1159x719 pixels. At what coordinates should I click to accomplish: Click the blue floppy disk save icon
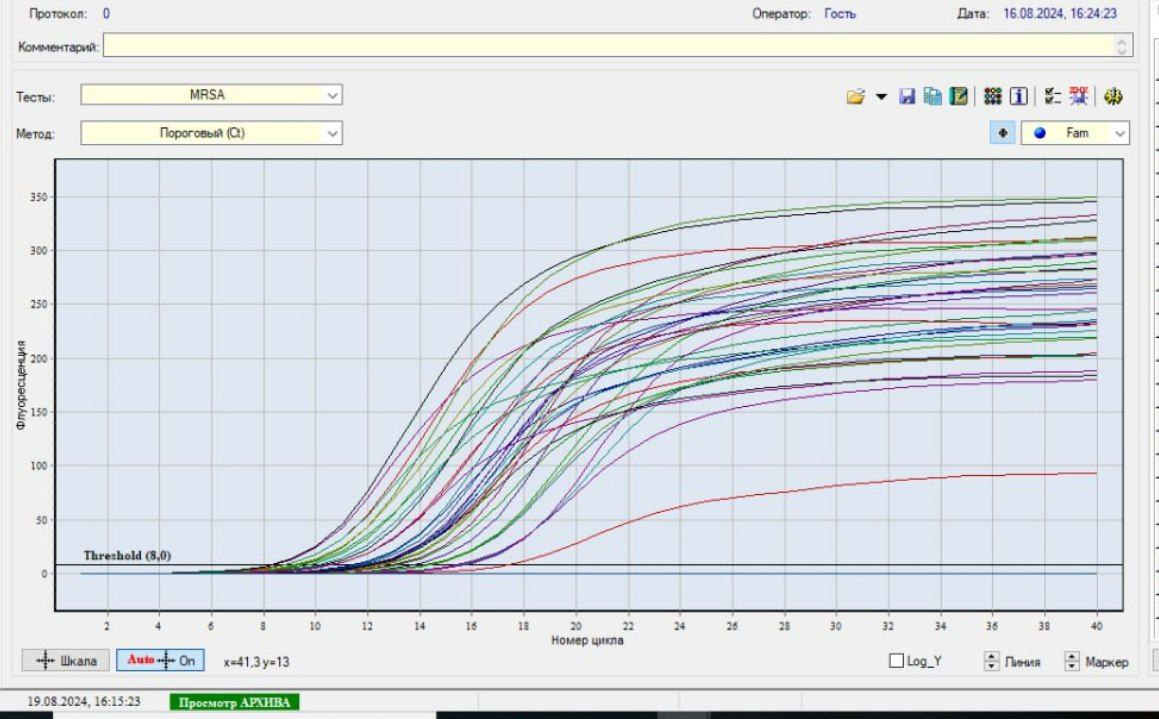[x=907, y=96]
